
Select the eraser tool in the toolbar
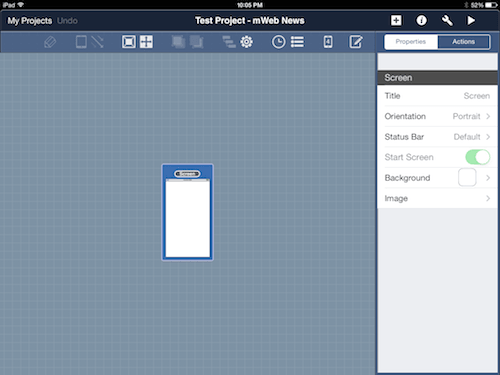(x=50, y=42)
